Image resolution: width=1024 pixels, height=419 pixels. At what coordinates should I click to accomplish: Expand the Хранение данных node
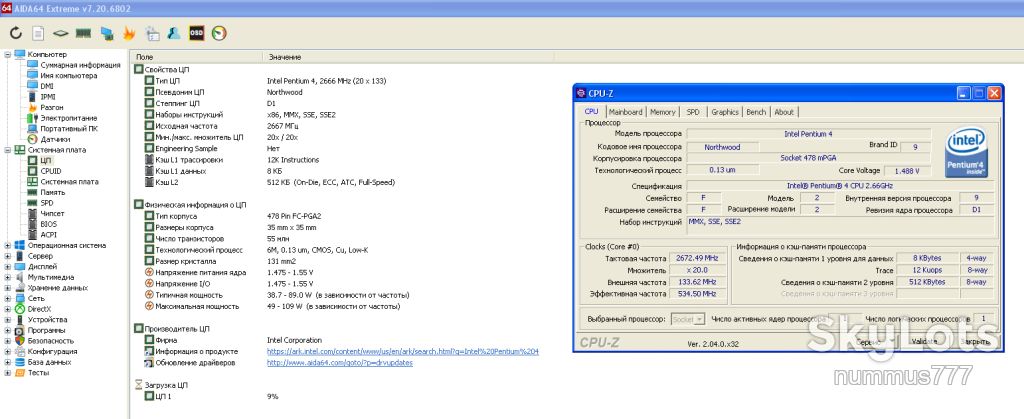[x=7, y=288]
